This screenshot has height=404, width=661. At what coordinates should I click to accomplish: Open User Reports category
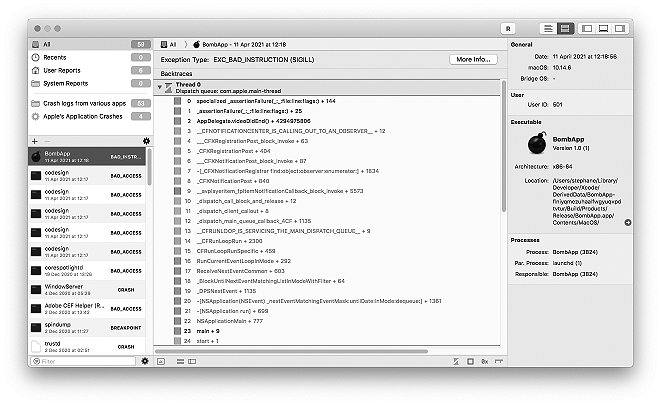90,70
